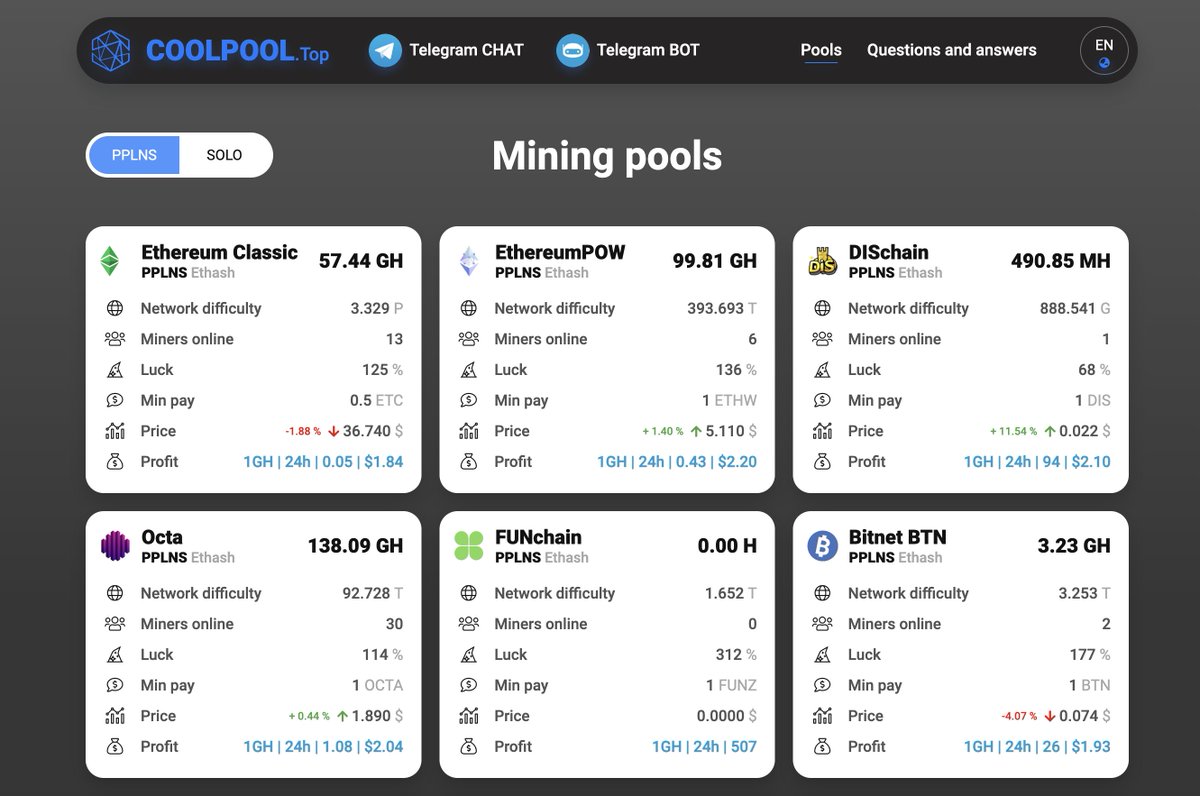This screenshot has width=1200, height=796.
Task: Open the FUNchain pool title
Action: coord(538,537)
